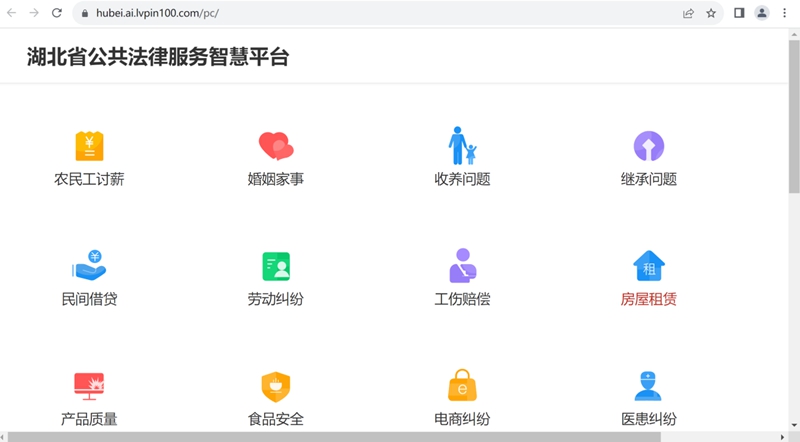Open the 电商纠纷 shopping bag icon
The image size is (800, 442).
click(462, 385)
